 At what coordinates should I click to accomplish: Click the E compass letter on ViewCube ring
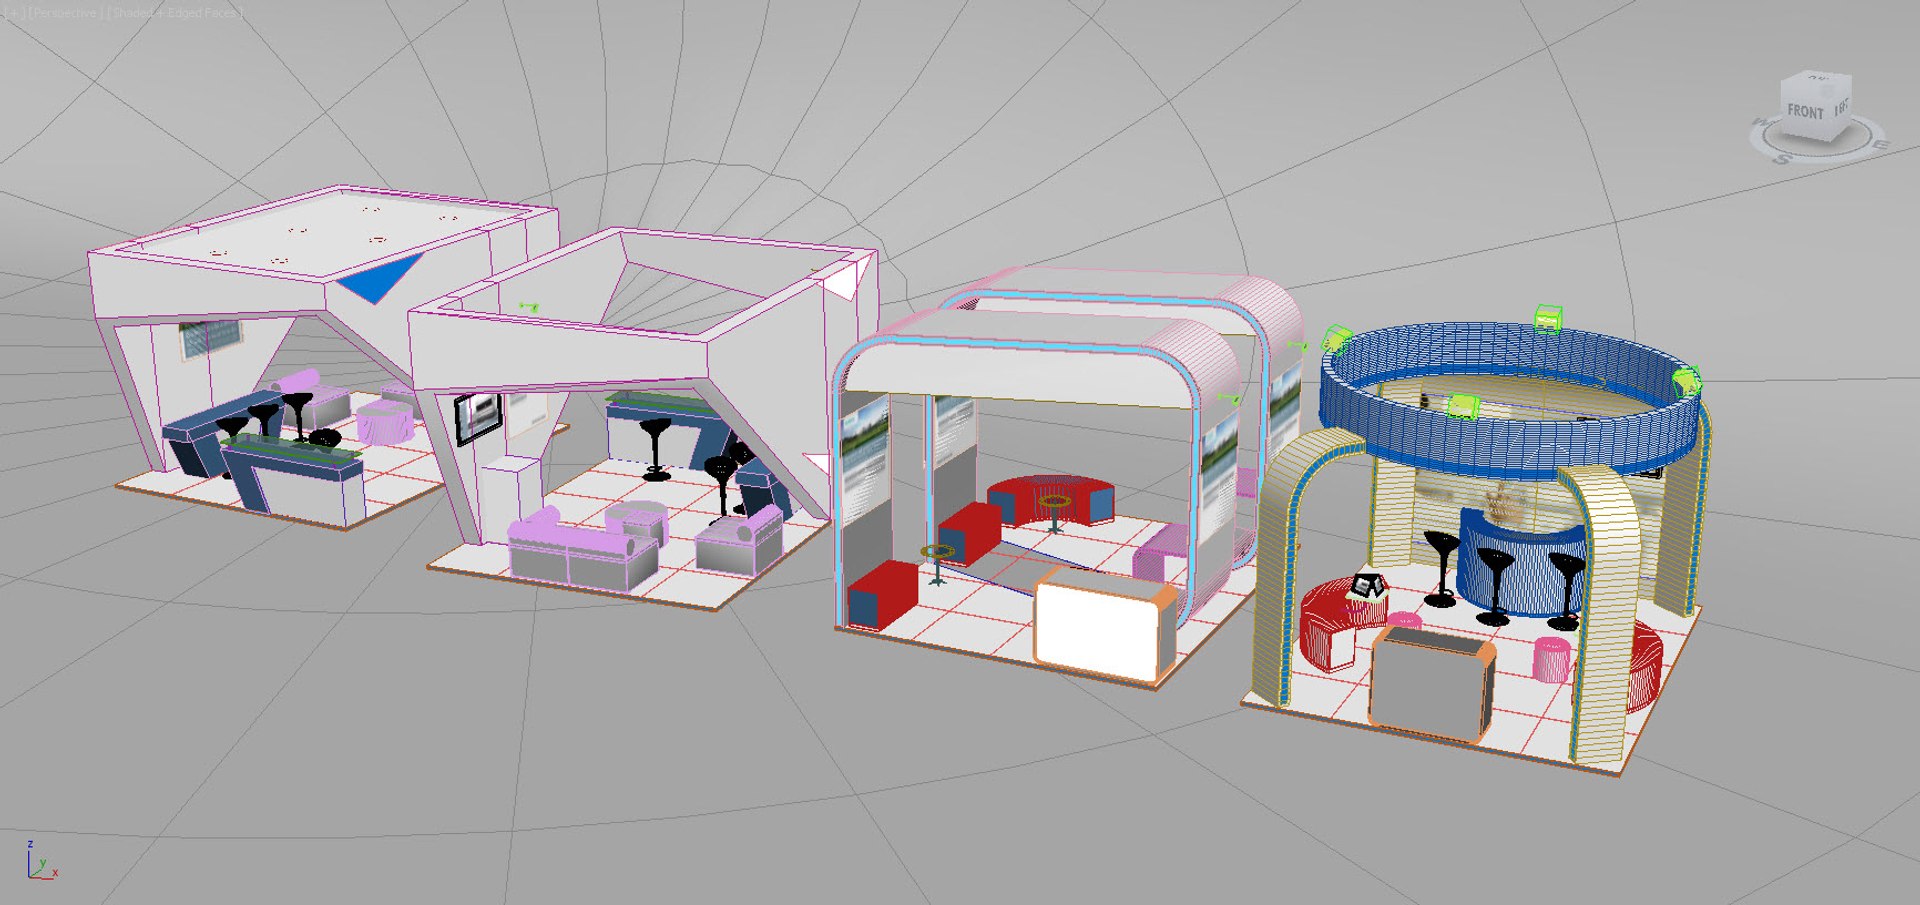tap(1880, 146)
